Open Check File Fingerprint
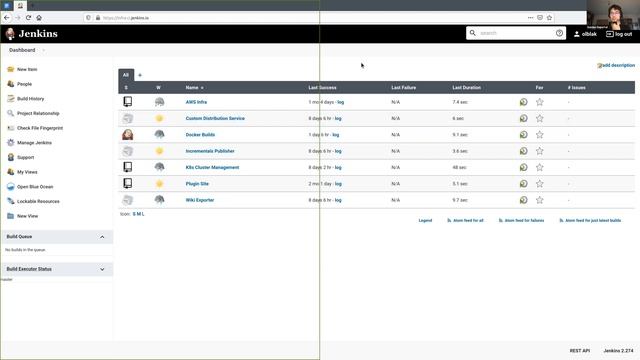 point(40,128)
